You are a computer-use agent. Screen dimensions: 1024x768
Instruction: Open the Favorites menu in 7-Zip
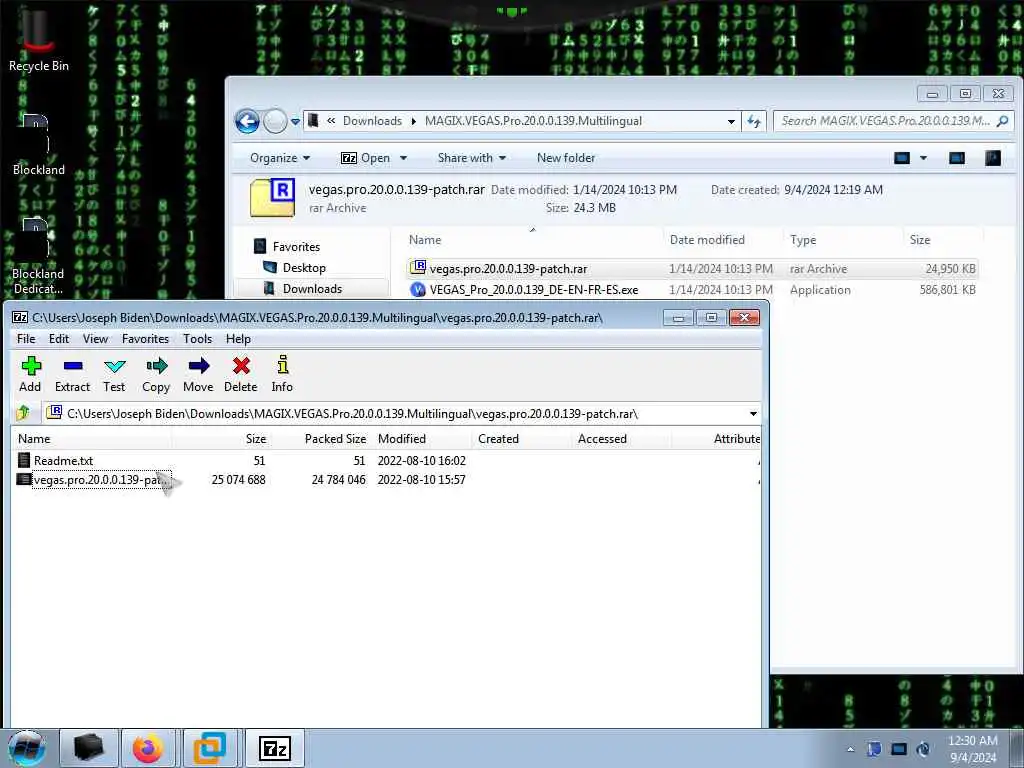point(145,338)
